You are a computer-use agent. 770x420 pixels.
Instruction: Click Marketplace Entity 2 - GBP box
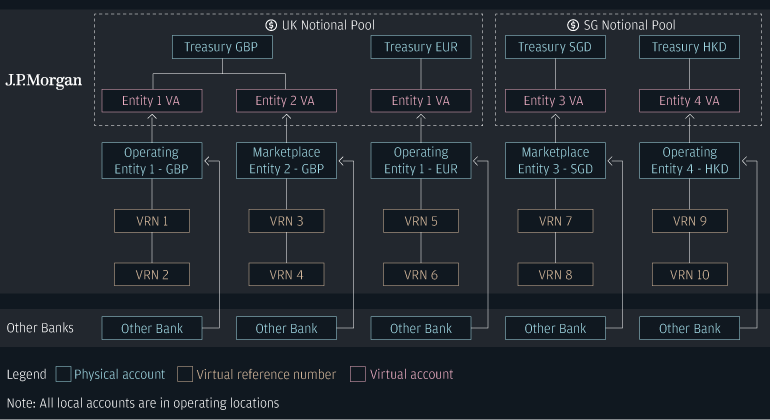(286, 161)
